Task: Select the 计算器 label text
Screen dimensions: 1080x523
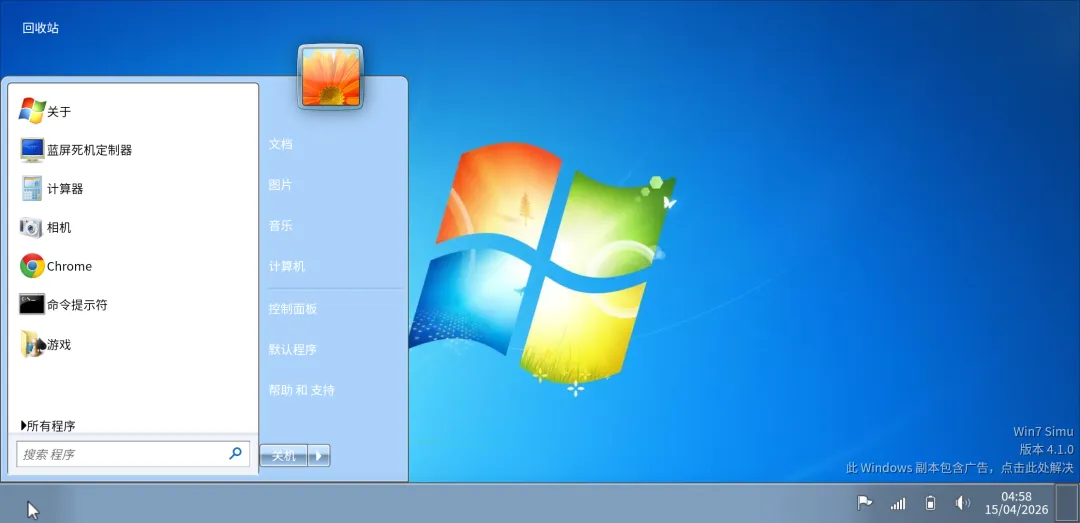Action: click(65, 188)
